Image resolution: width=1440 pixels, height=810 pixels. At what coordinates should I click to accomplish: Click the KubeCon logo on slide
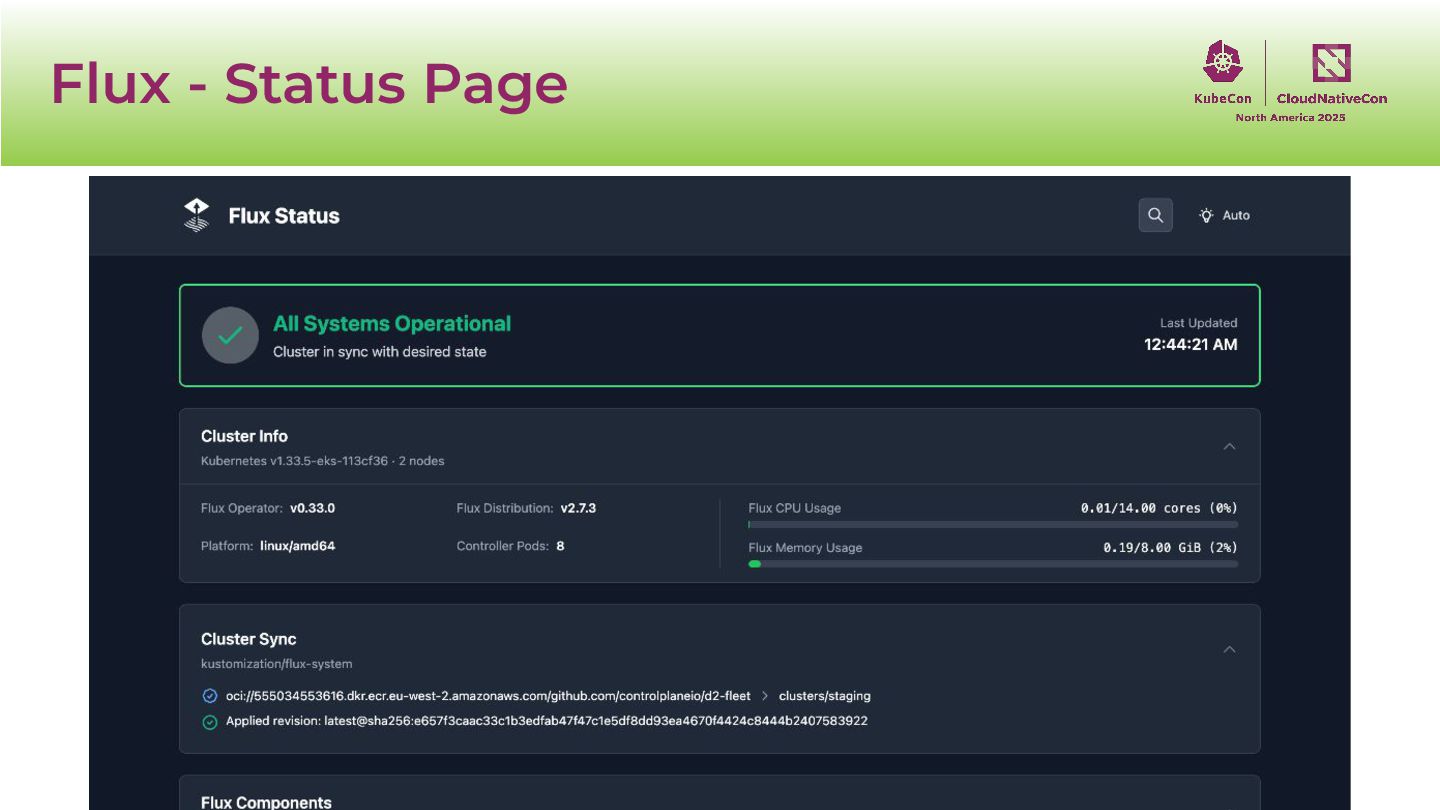coord(1222,73)
